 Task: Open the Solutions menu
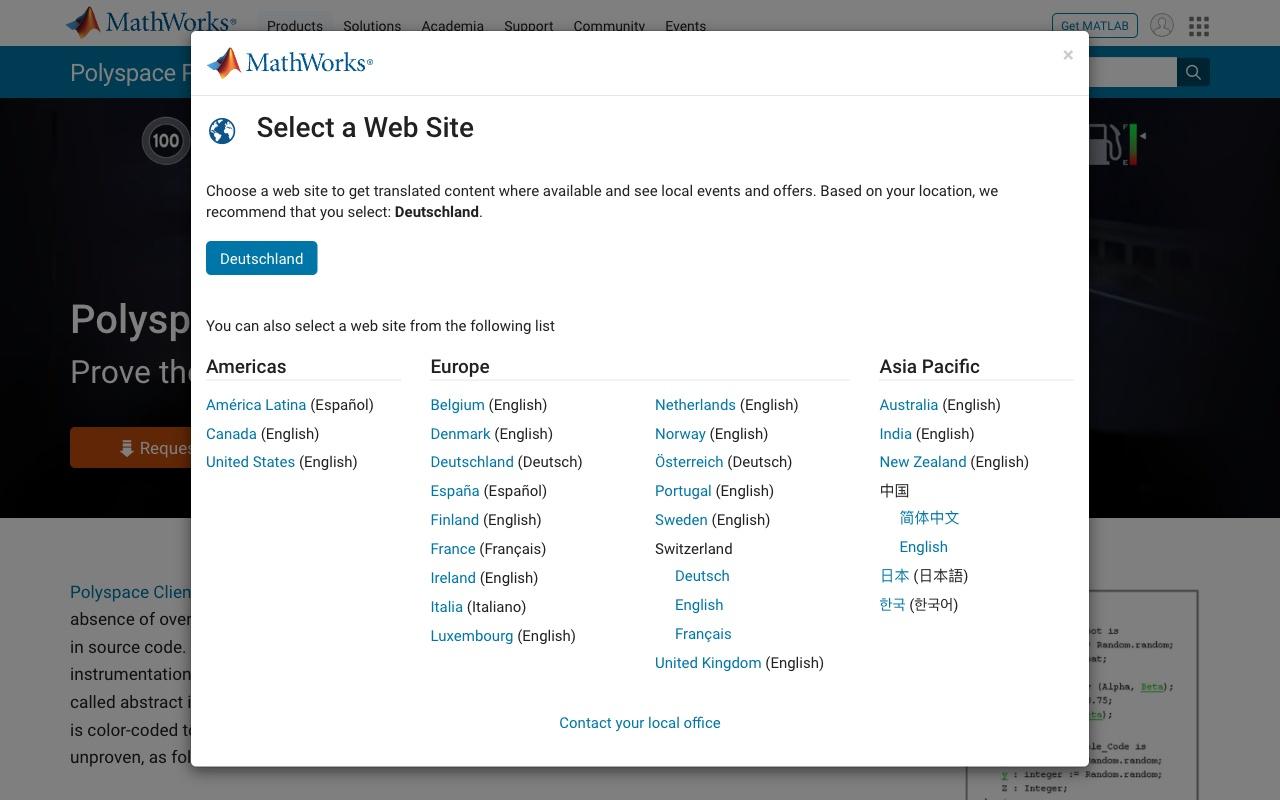[372, 26]
